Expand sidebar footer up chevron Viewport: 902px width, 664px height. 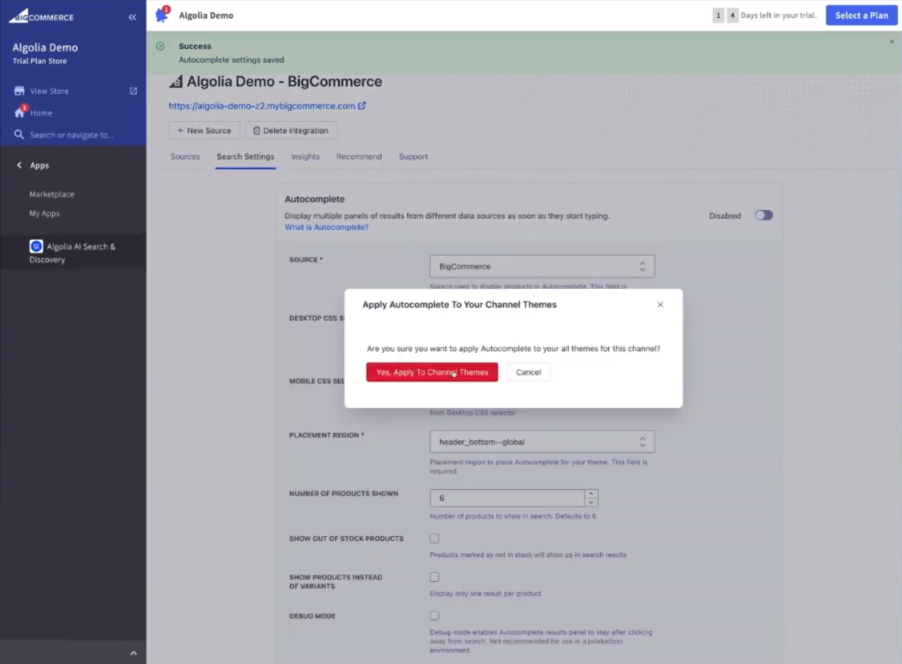133,653
